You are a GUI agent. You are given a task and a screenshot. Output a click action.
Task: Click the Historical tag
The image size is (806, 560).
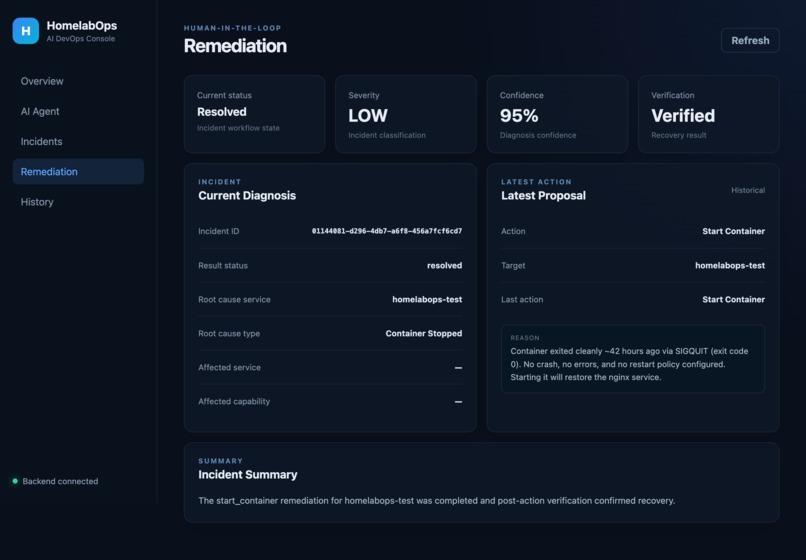click(748, 190)
